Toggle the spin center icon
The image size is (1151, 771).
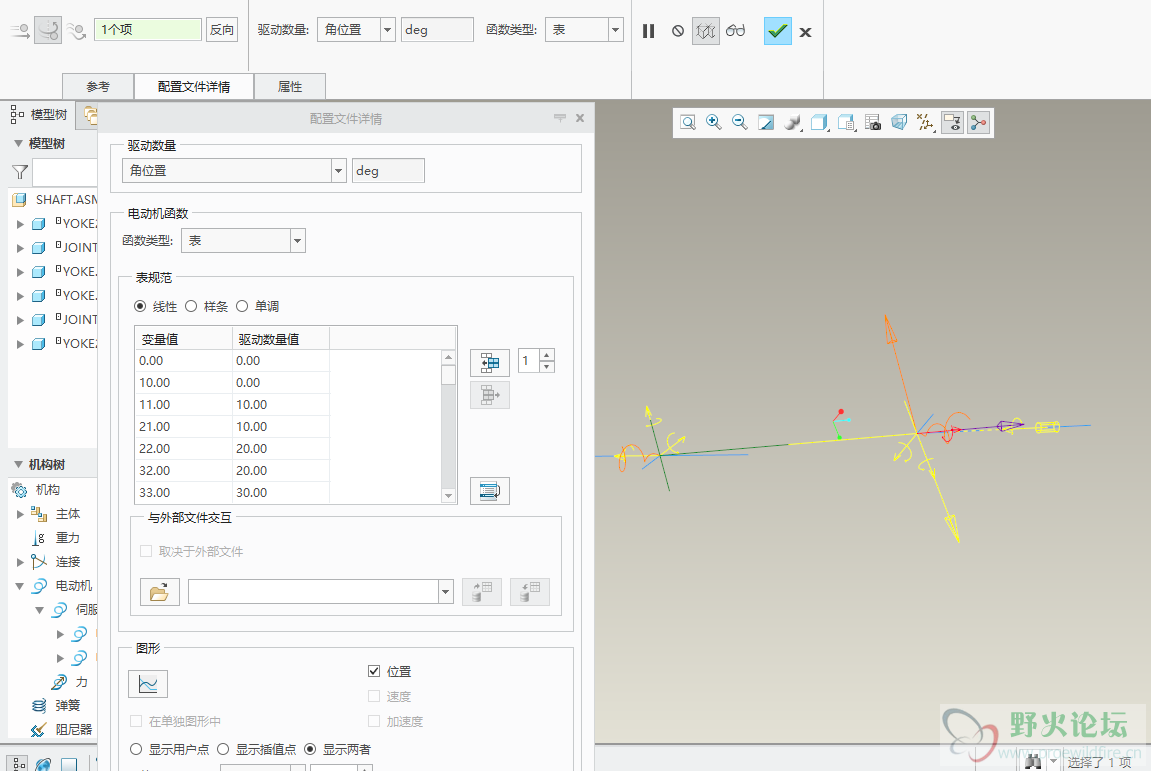click(978, 123)
